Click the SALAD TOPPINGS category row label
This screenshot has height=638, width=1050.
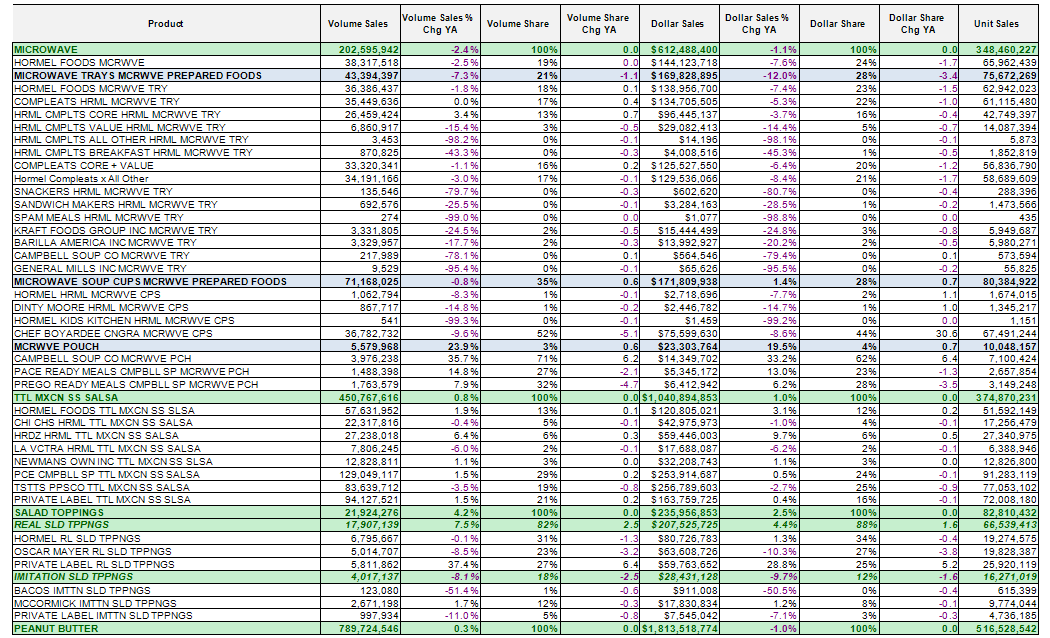(x=57, y=513)
